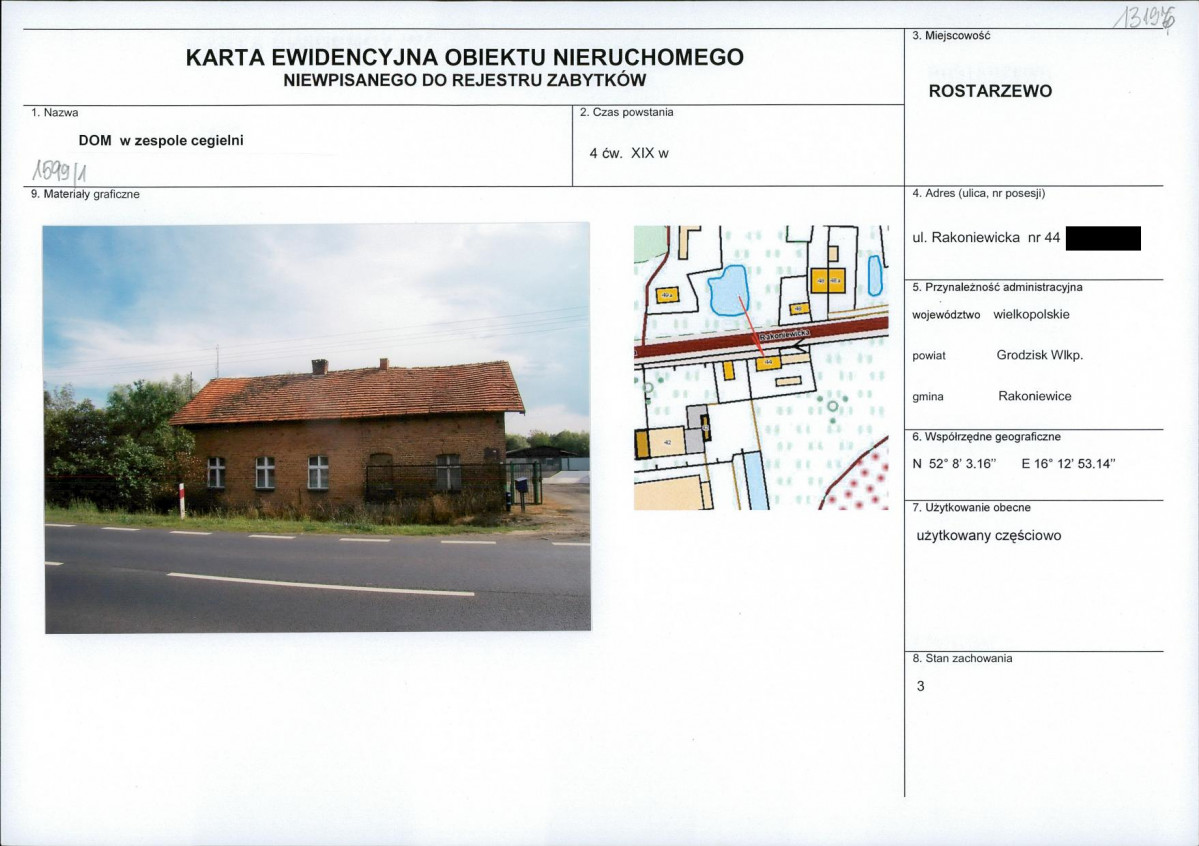Select the address ul. Rakoniewicka nr 44

(986, 238)
